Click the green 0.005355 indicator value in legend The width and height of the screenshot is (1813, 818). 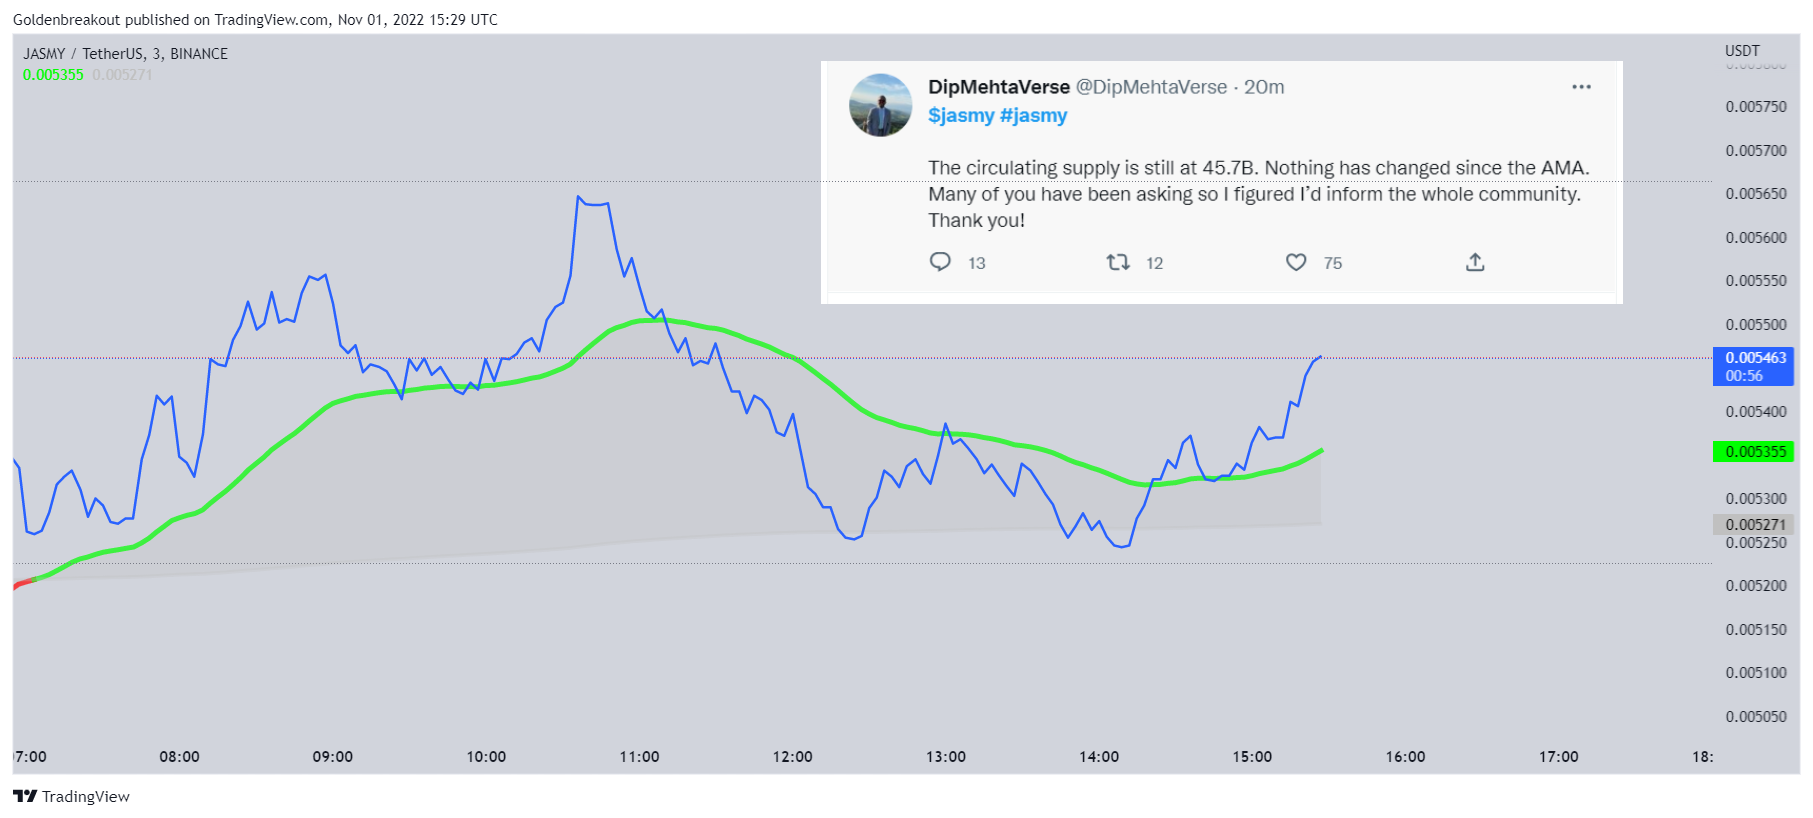point(53,75)
